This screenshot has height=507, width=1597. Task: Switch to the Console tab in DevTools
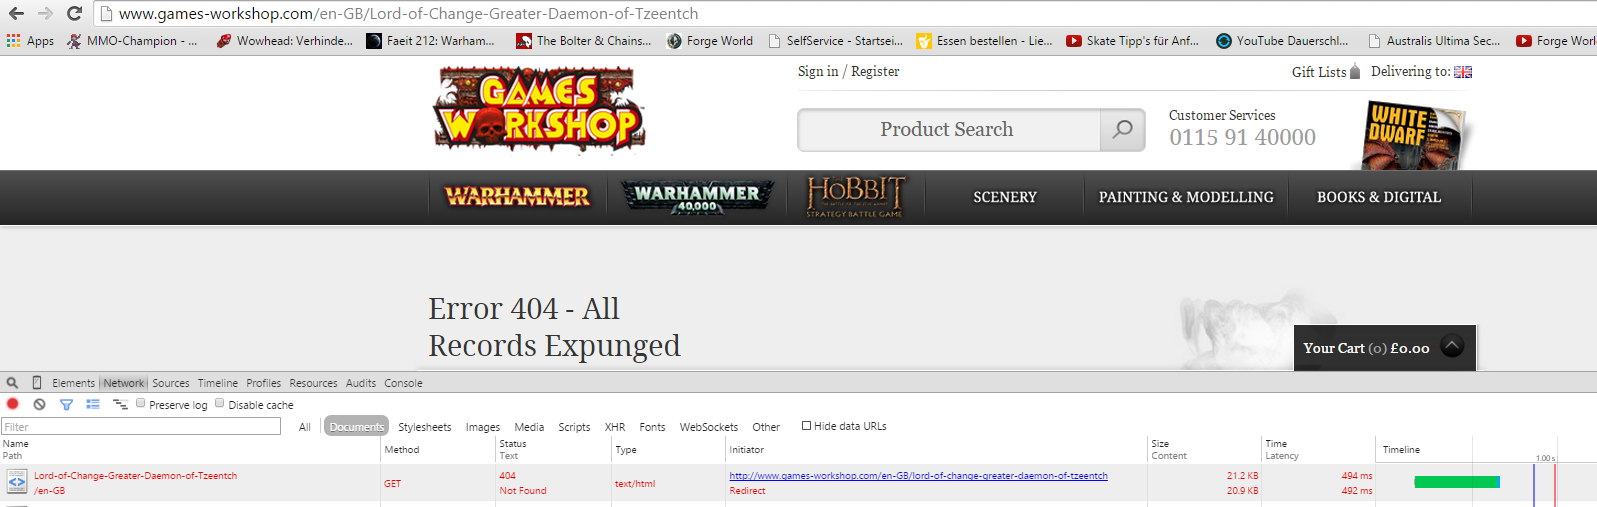(x=403, y=383)
